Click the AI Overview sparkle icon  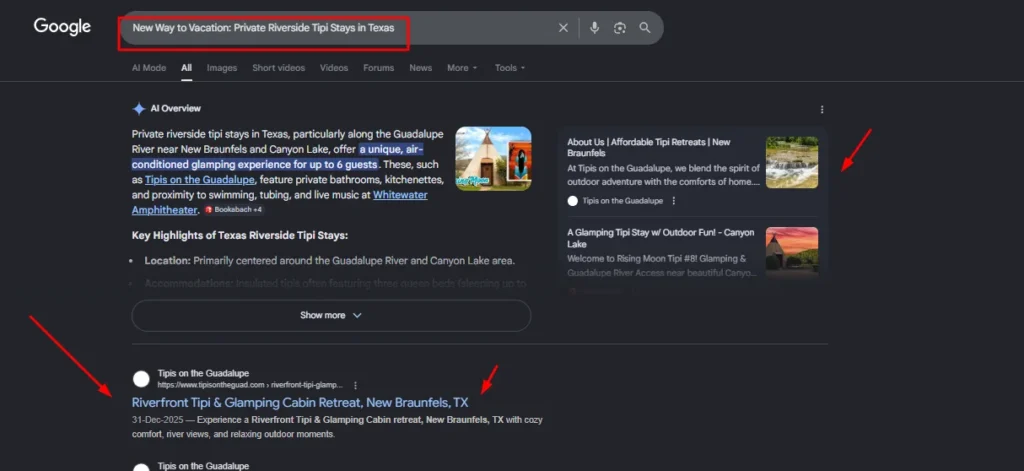(x=138, y=108)
